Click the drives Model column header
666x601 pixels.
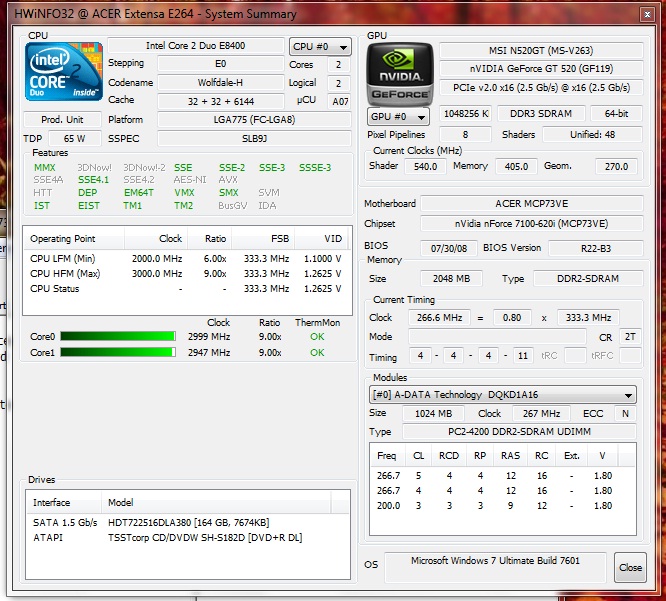[x=217, y=502]
